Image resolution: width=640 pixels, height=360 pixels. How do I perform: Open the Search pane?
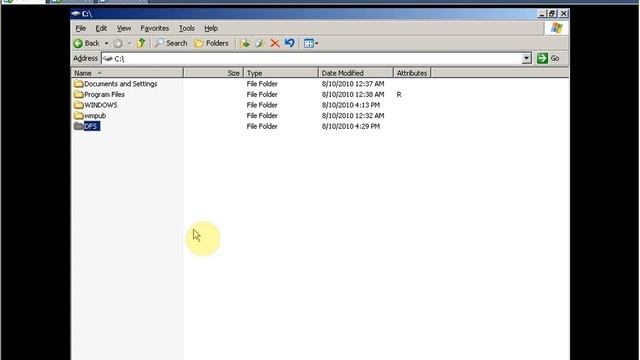(171, 43)
